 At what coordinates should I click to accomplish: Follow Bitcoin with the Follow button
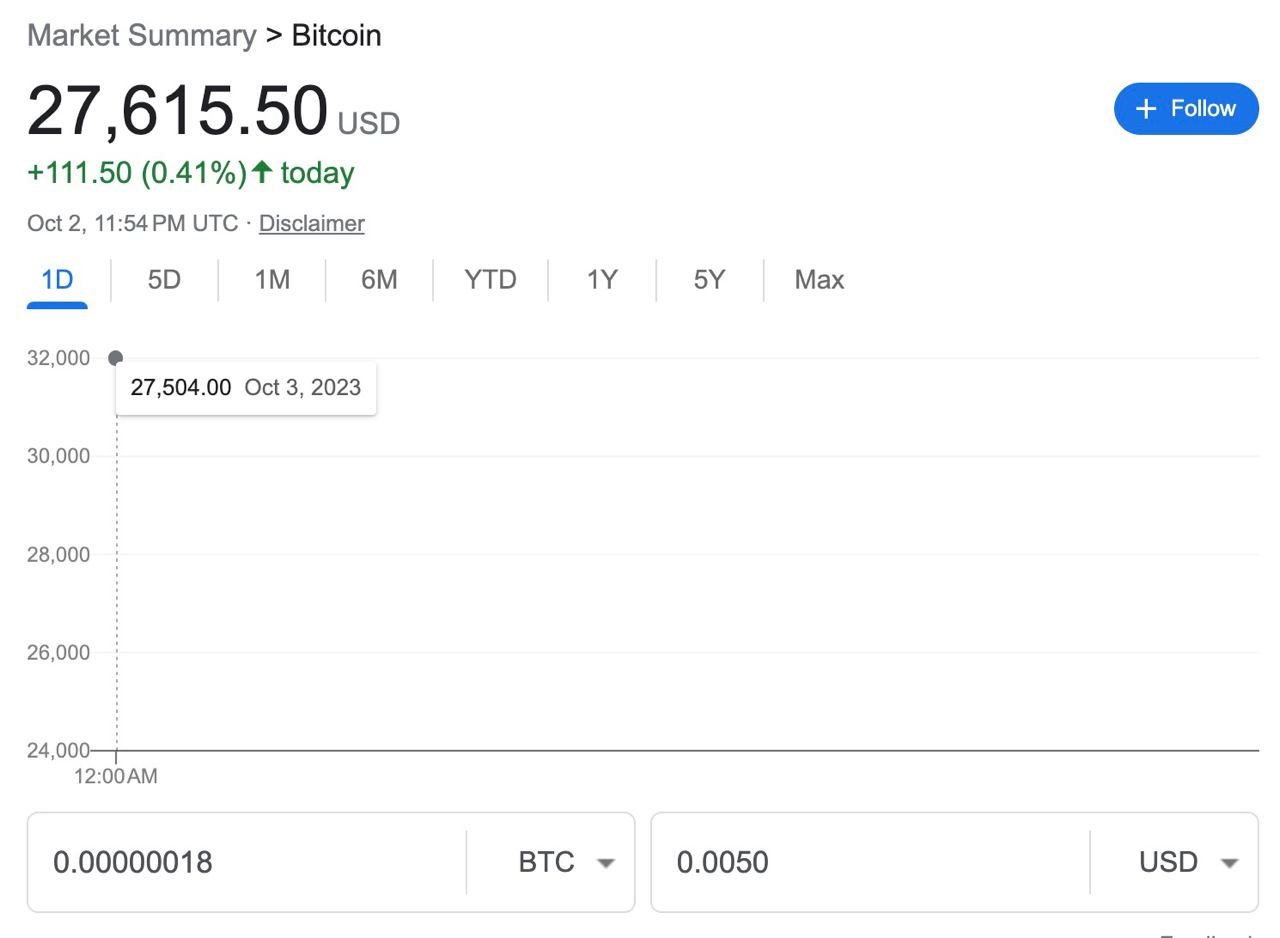pos(1186,109)
